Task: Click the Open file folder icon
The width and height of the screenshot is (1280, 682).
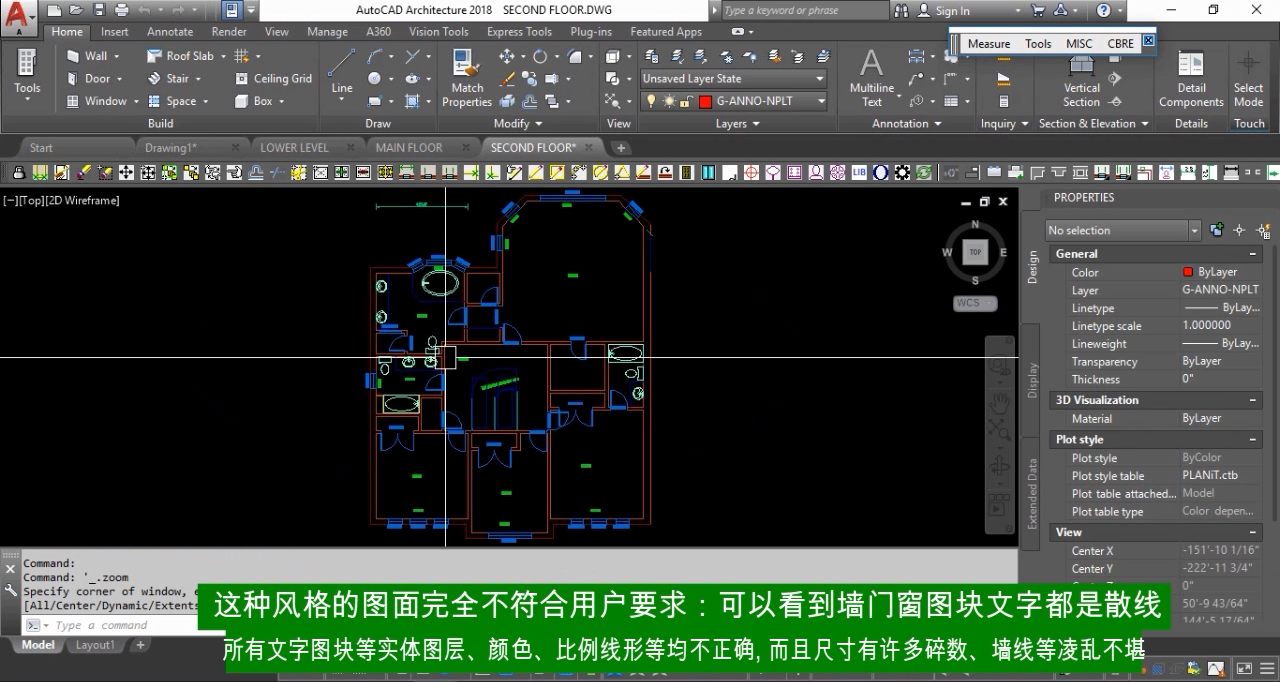Action: coord(77,11)
